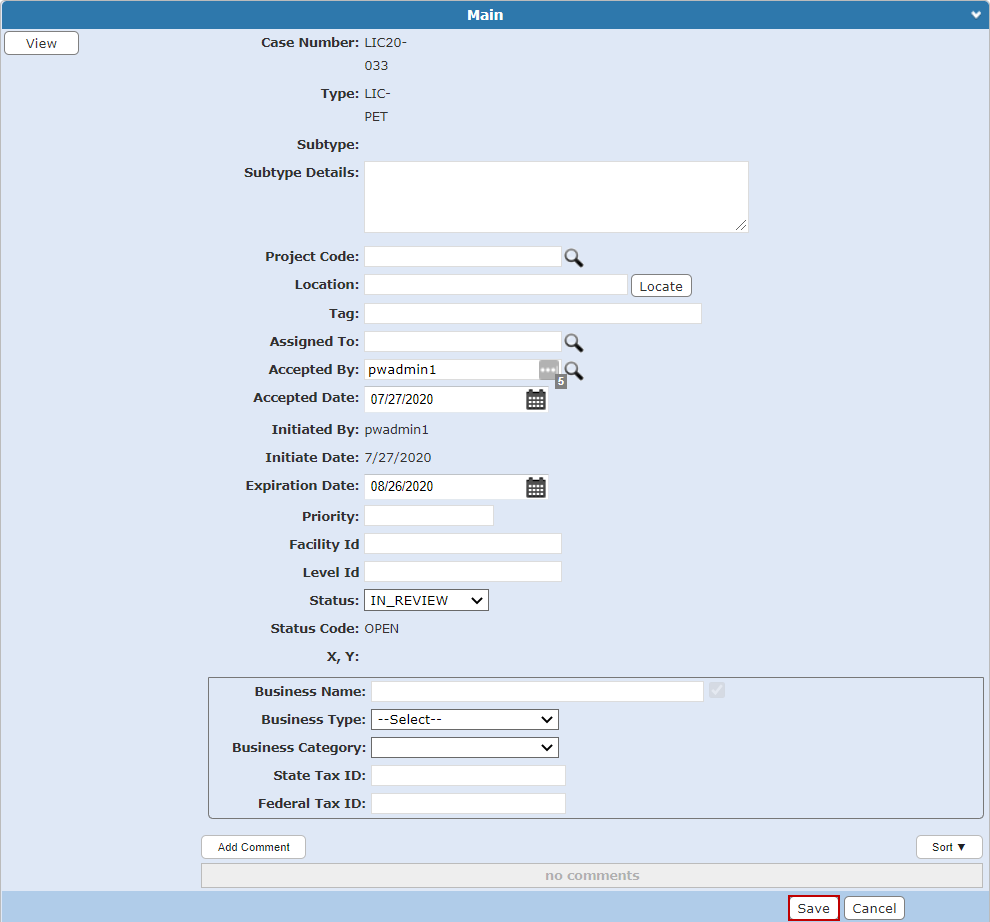Collapse the Main panel header chevron
This screenshot has width=990, height=922.
pos(977,15)
